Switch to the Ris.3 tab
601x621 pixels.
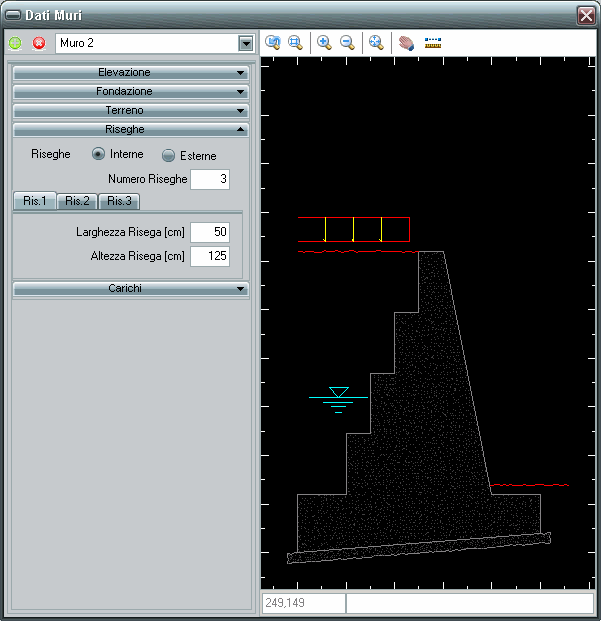(x=119, y=201)
